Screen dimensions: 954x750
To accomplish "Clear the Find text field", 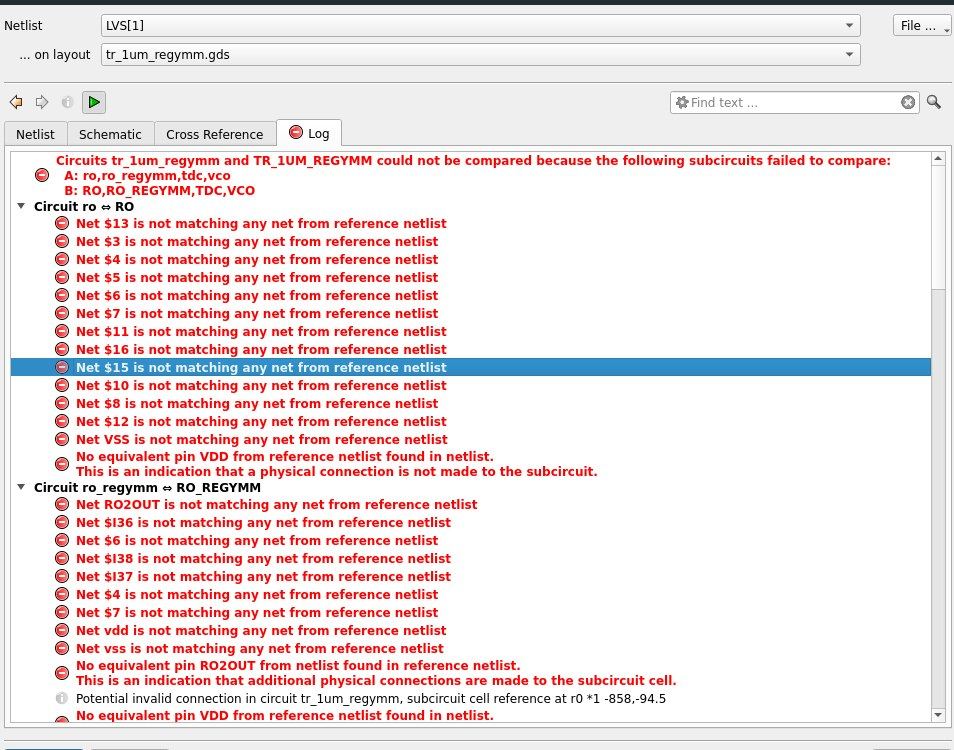I will click(x=908, y=102).
